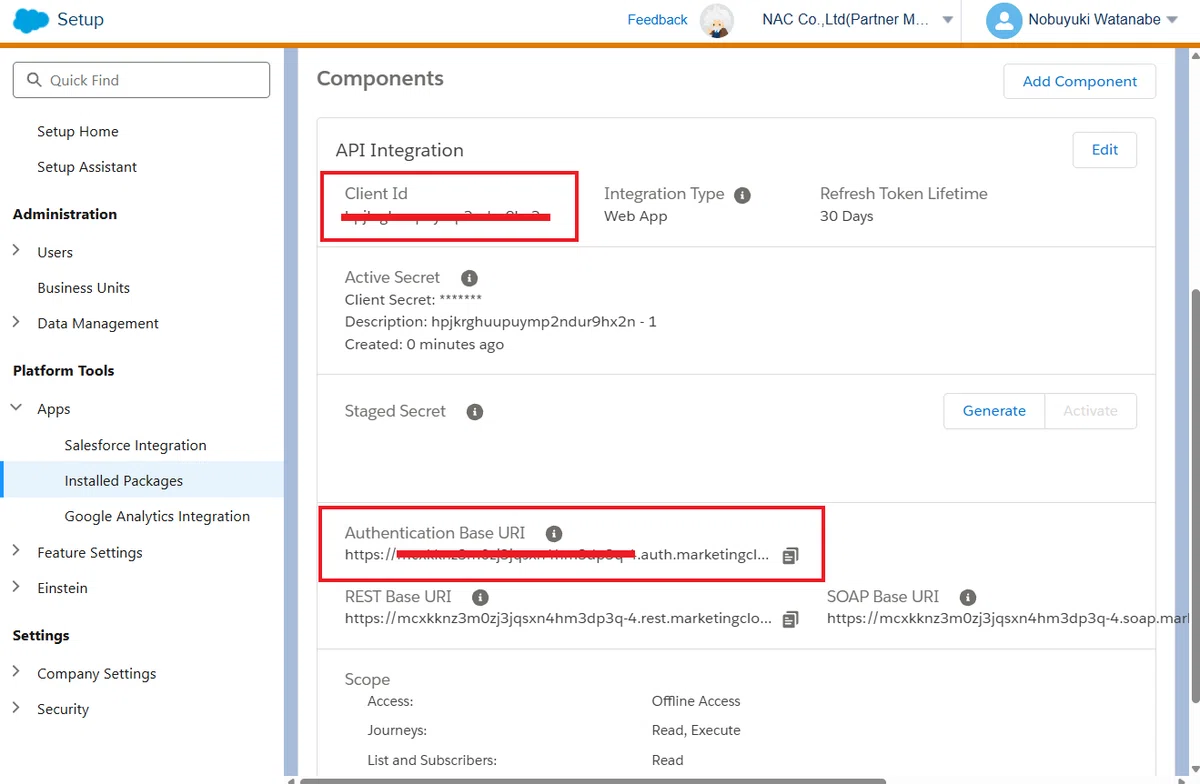This screenshot has width=1200, height=784.
Task: Open the Nobuyuki Watanabe user menu arrow
Action: 1172,20
